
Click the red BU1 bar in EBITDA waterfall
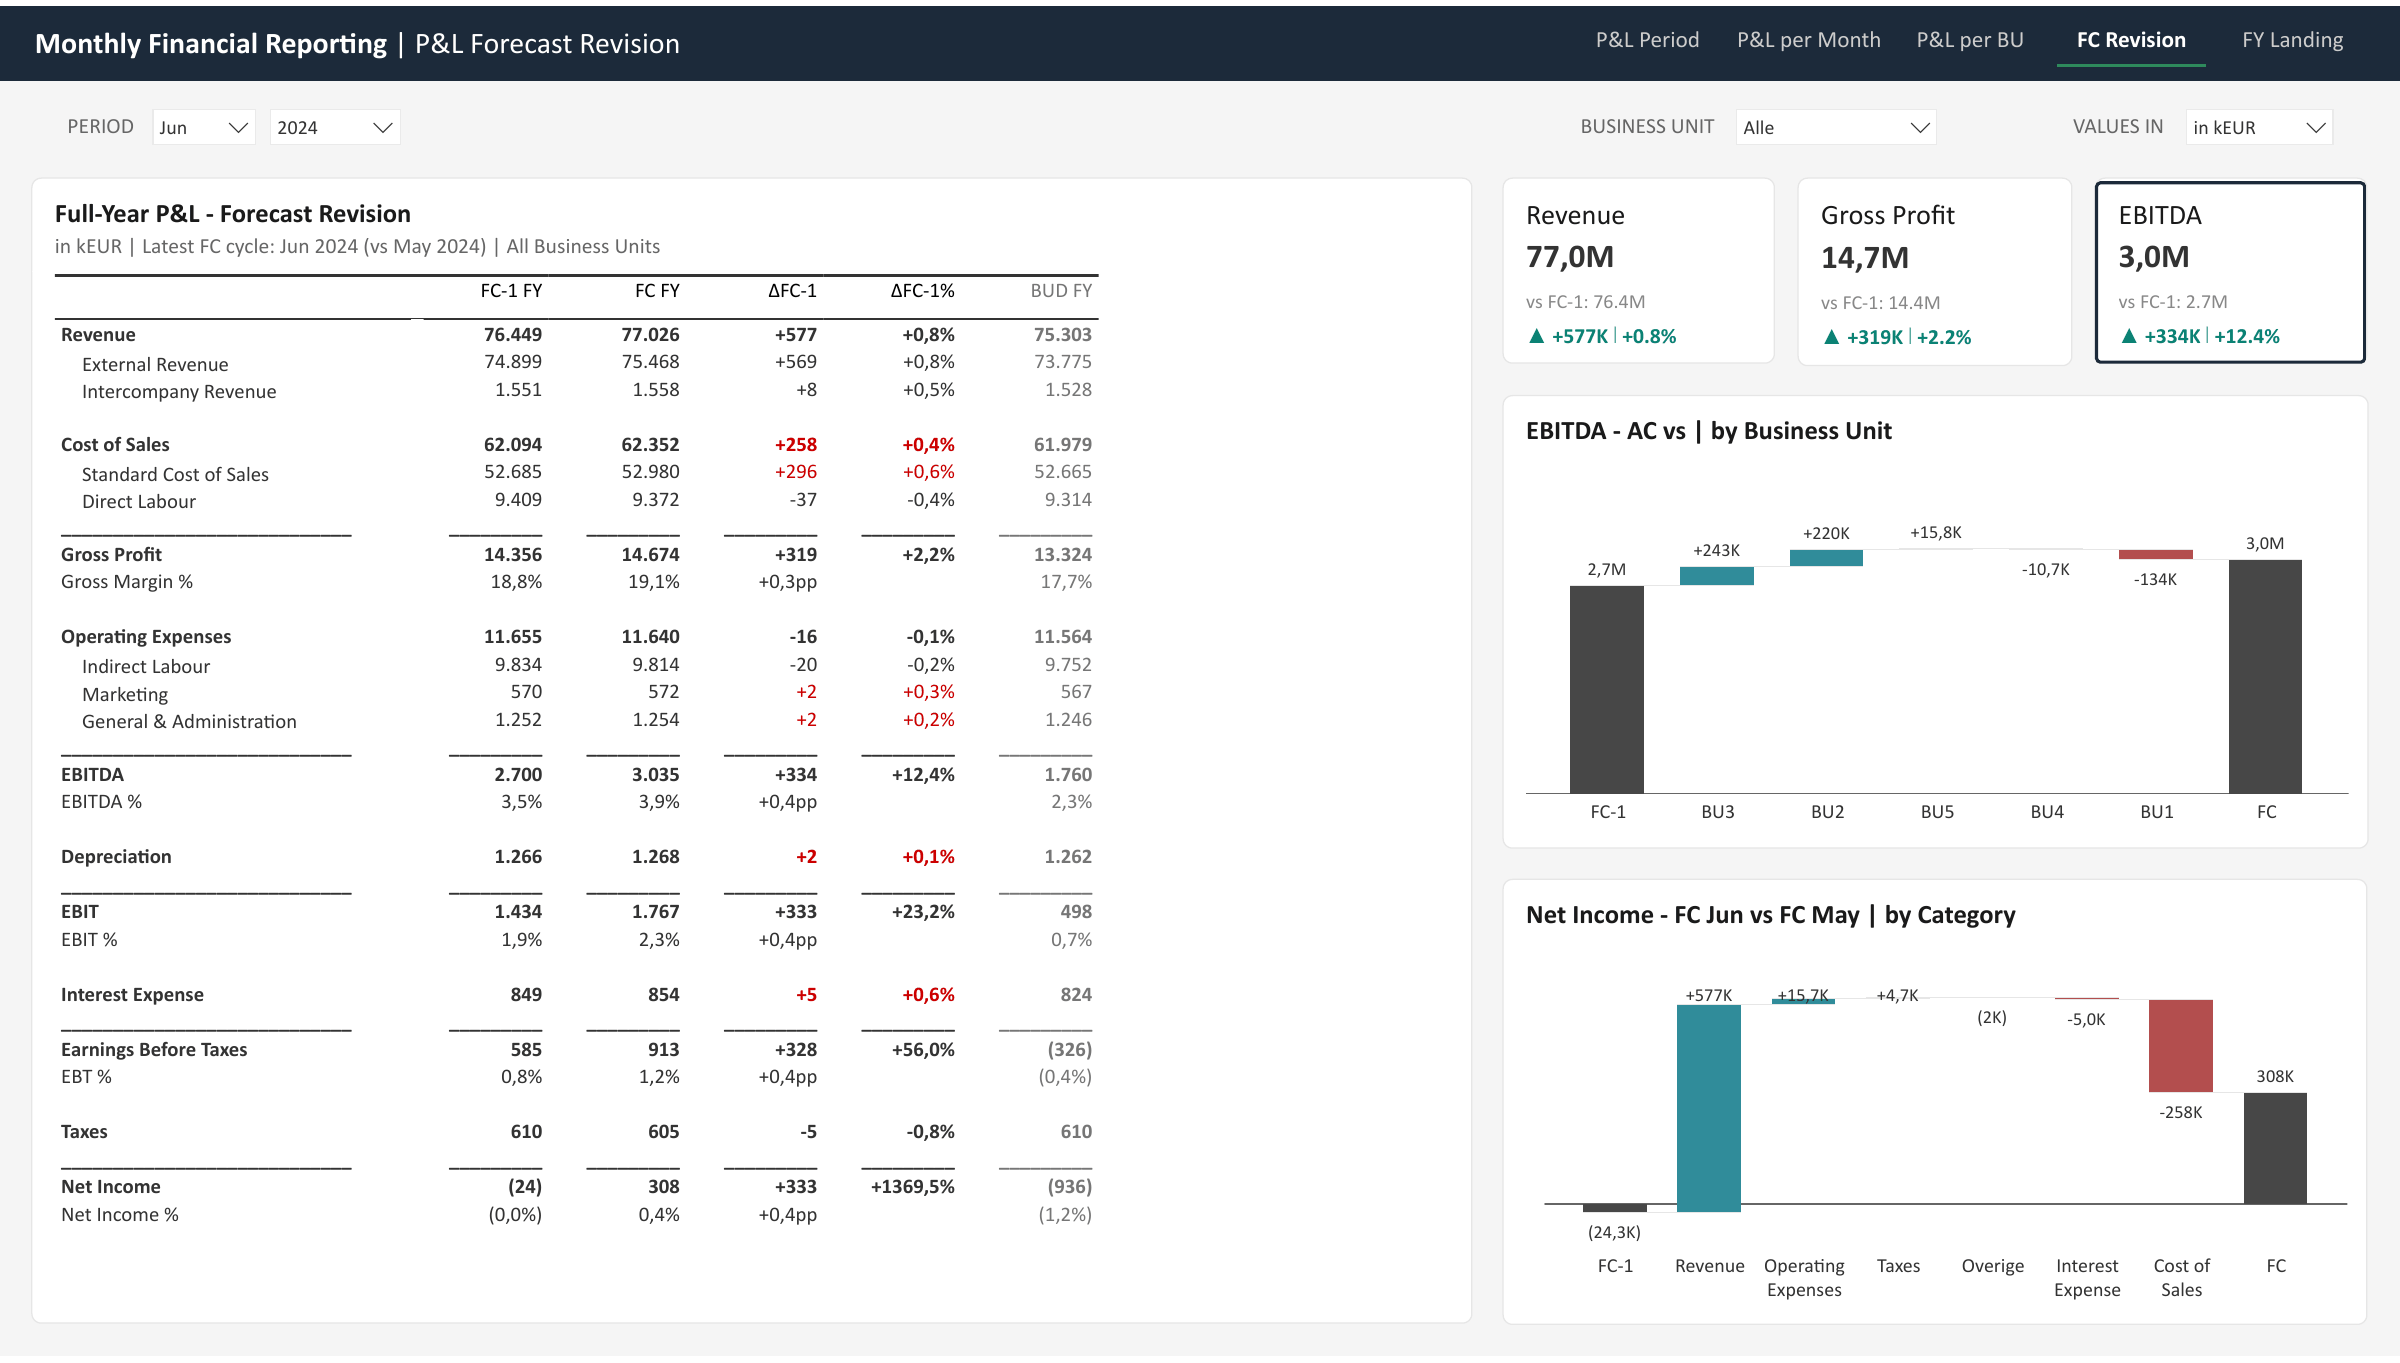click(2156, 554)
